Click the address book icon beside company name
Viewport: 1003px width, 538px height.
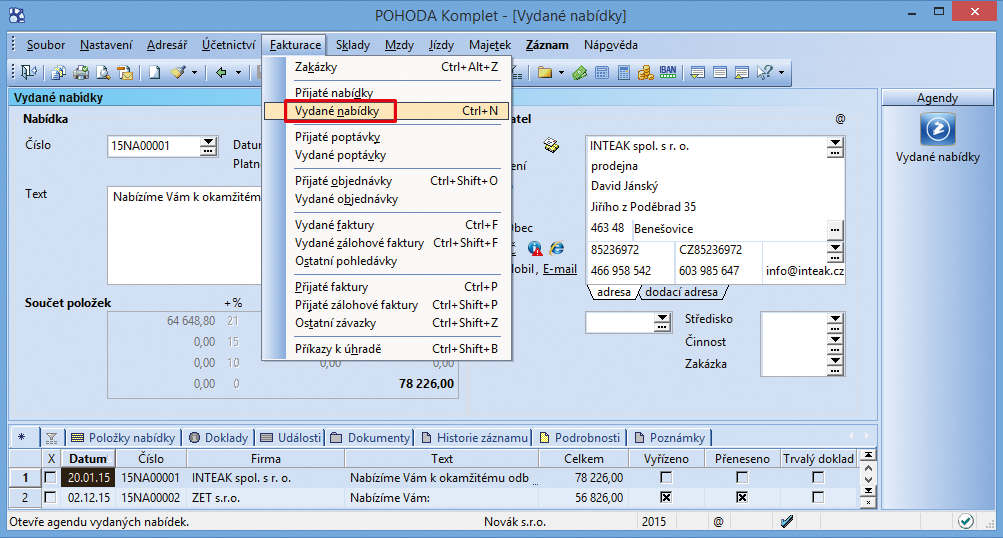[551, 145]
